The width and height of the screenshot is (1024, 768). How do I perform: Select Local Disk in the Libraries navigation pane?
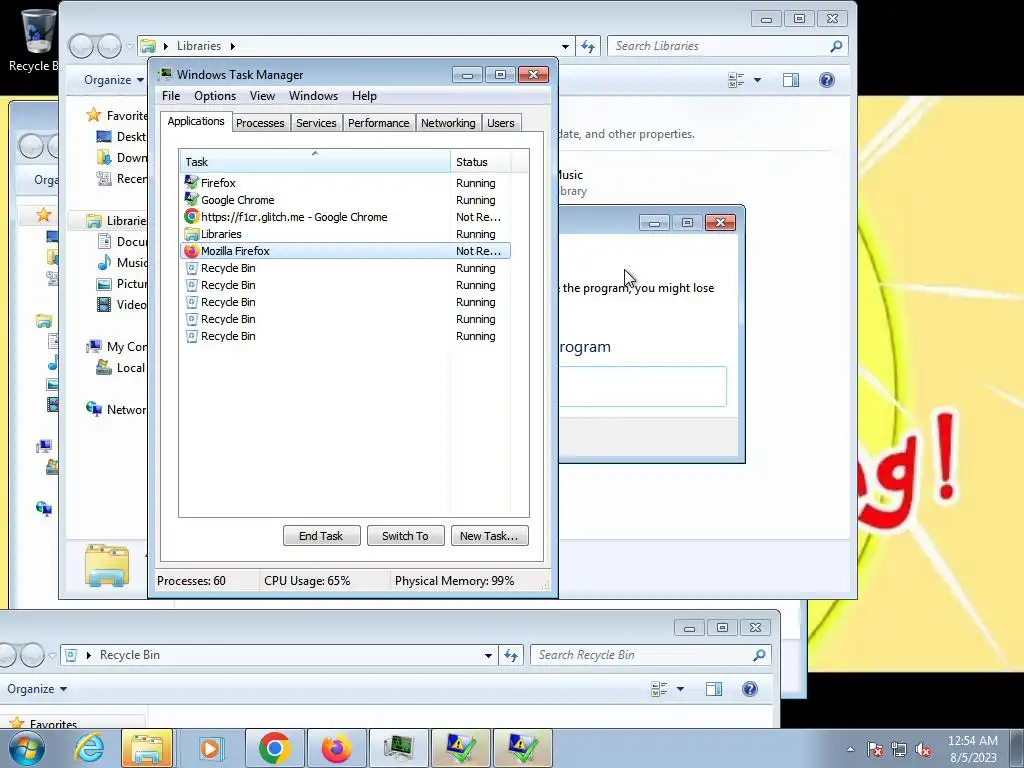(121, 368)
